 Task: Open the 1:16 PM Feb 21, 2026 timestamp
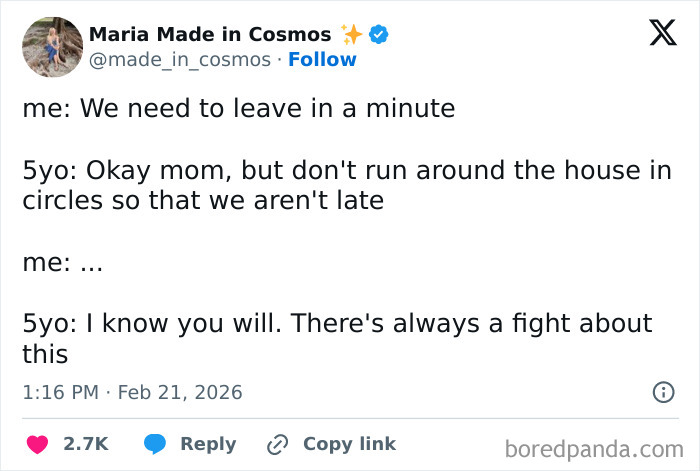[132, 392]
